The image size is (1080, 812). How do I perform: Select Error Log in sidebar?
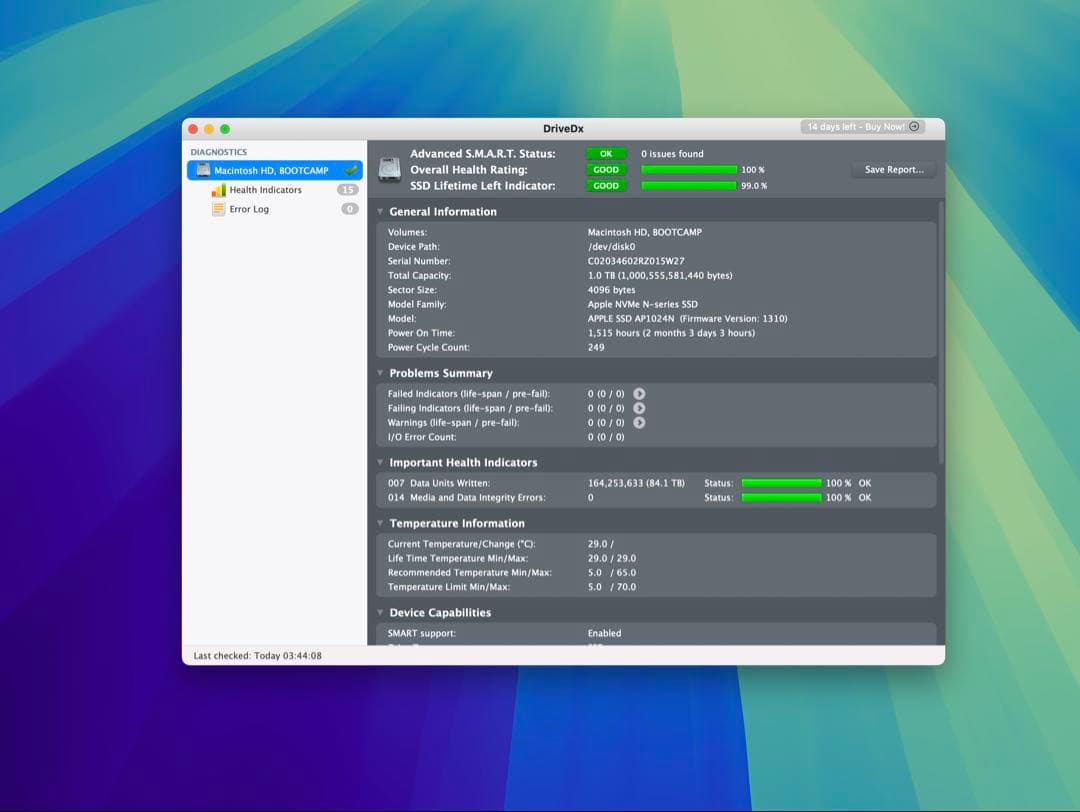(x=249, y=209)
